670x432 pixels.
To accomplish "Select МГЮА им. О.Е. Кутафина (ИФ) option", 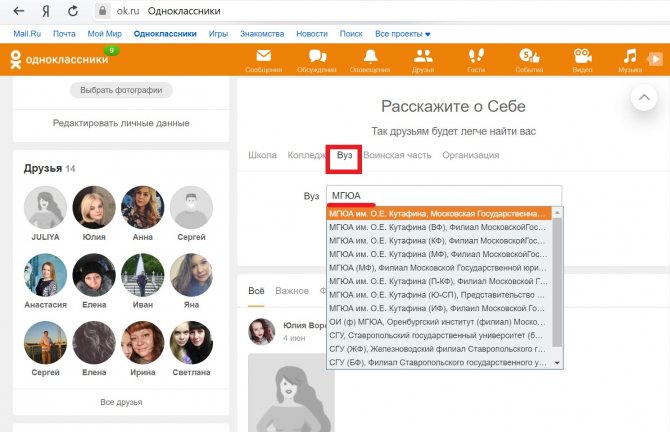I will pyautogui.click(x=439, y=308).
